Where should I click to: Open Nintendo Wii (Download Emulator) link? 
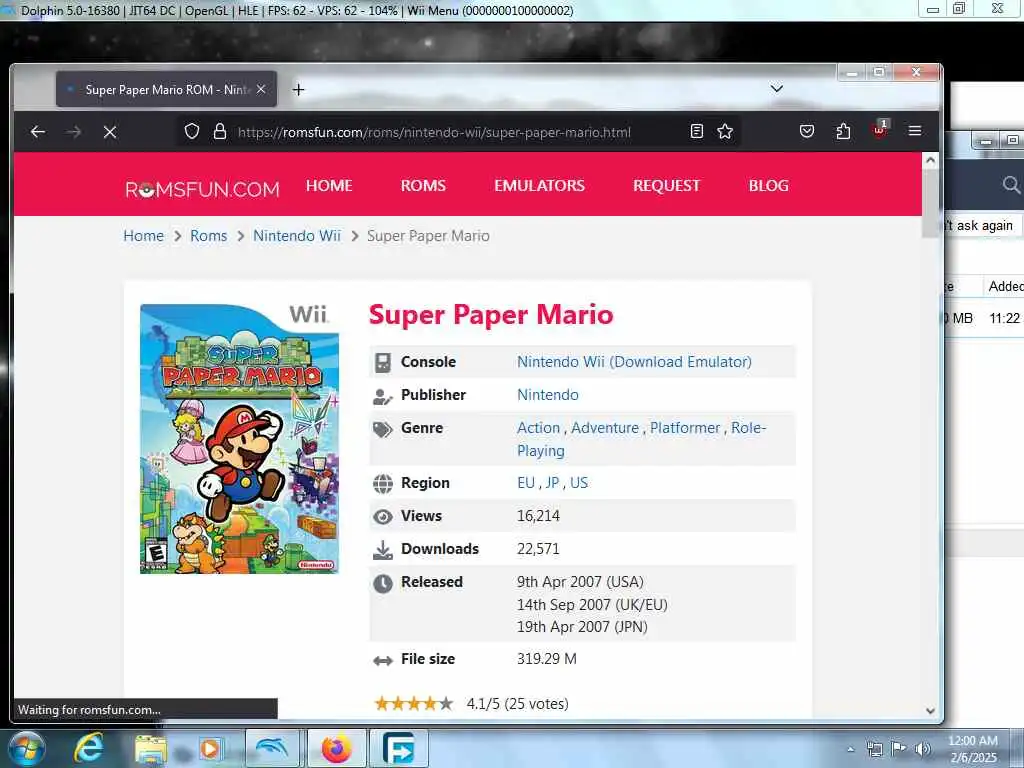pos(634,362)
